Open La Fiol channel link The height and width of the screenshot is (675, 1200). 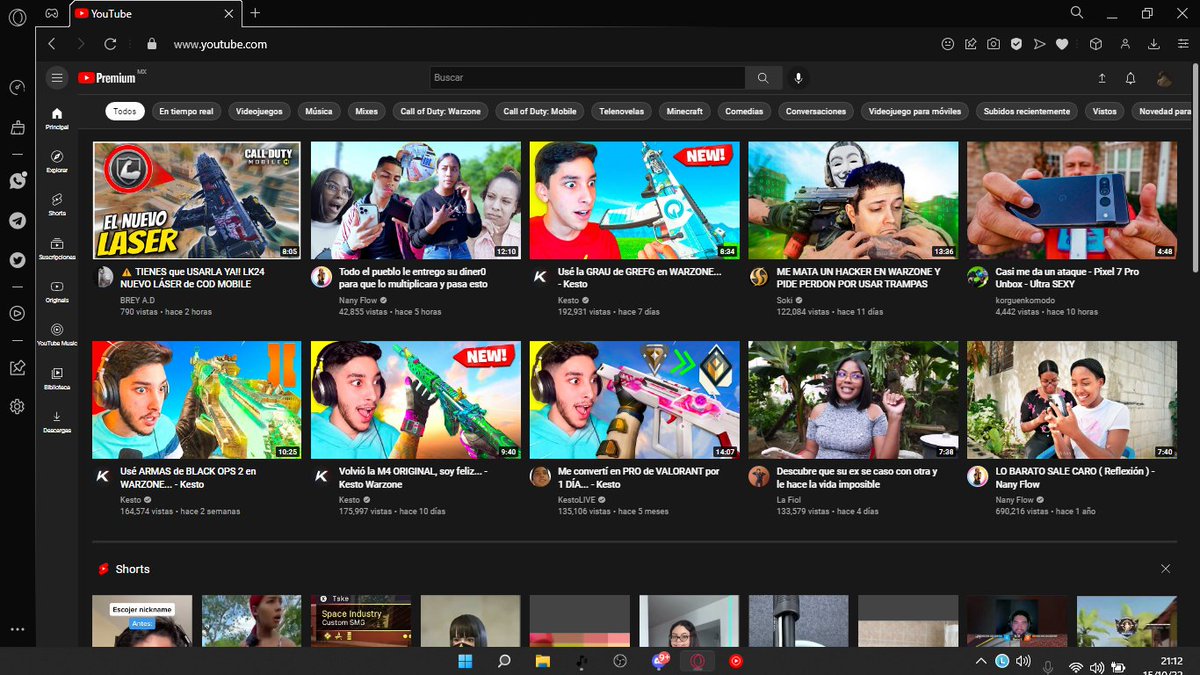789,500
